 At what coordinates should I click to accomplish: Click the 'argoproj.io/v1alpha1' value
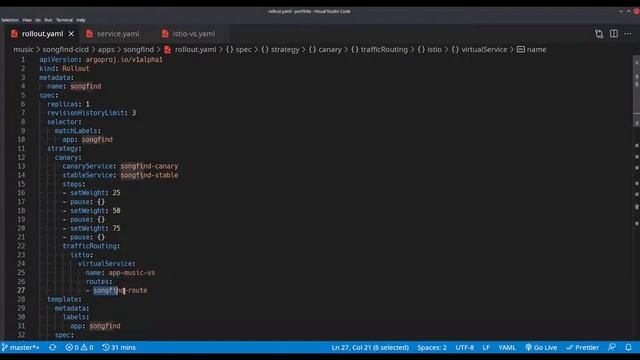[124, 60]
